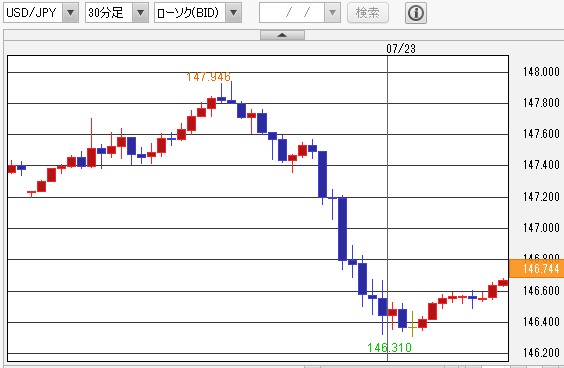Click the 146.200 price axis label
Image resolution: width=564 pixels, height=368 pixels.
[x=541, y=353]
